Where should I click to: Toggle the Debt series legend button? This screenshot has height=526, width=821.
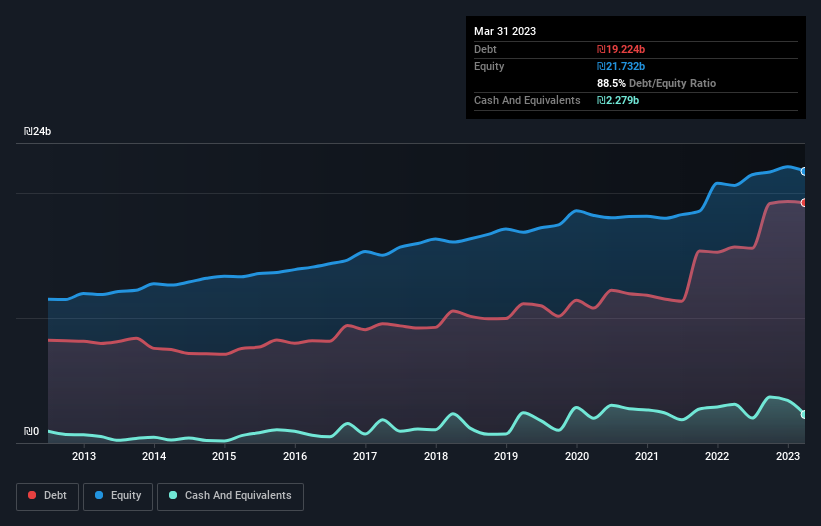click(47, 496)
